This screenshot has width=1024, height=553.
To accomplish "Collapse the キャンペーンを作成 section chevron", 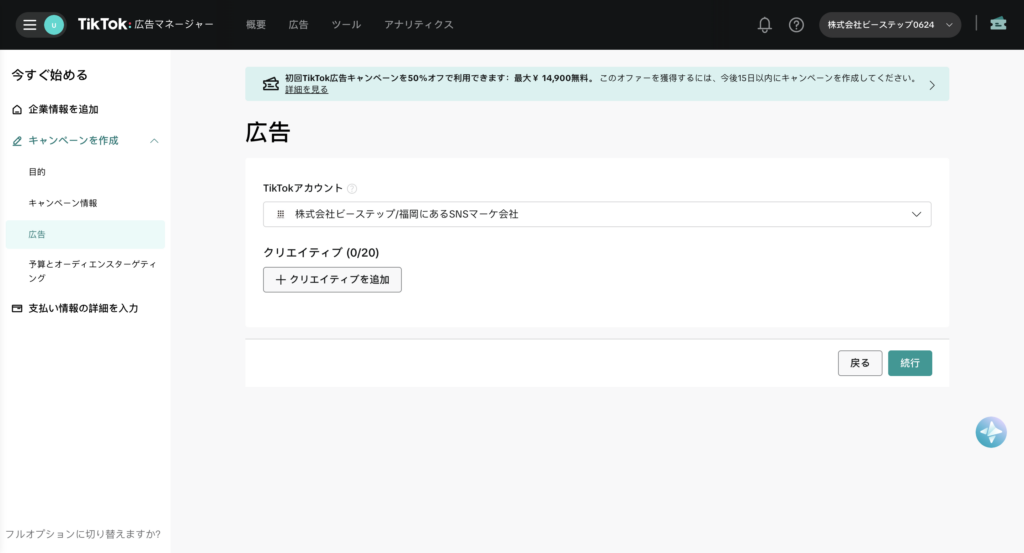I will point(154,141).
